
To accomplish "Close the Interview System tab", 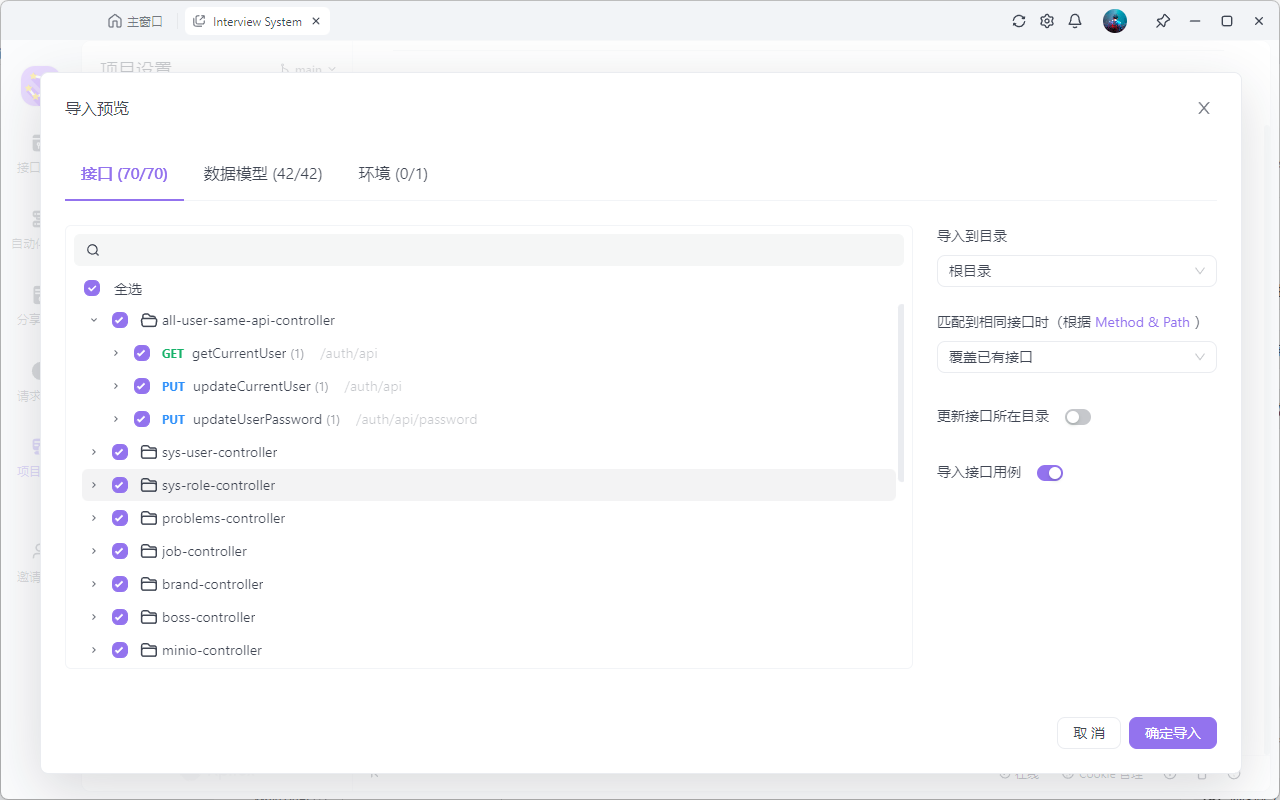I will 315,20.
